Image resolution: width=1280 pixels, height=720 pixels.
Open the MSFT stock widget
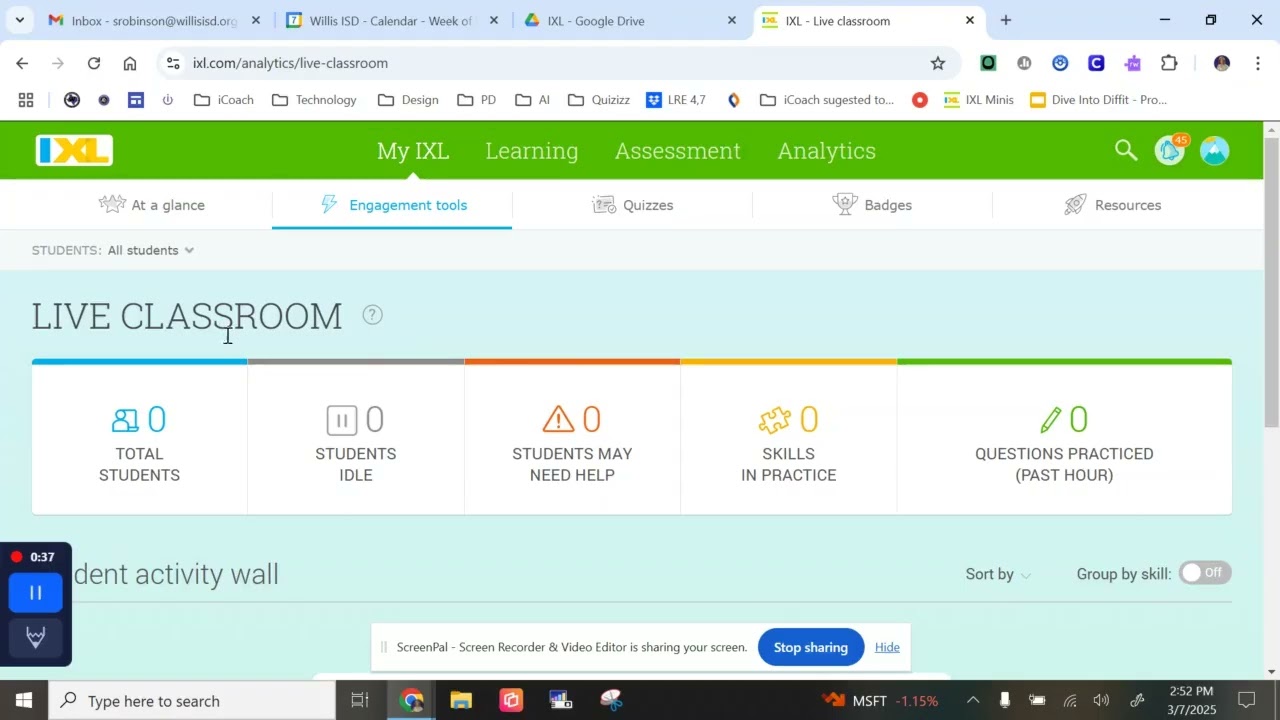(881, 700)
